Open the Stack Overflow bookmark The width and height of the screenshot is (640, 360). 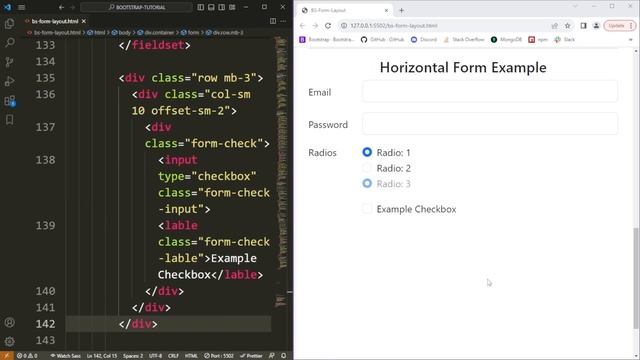[x=464, y=40]
